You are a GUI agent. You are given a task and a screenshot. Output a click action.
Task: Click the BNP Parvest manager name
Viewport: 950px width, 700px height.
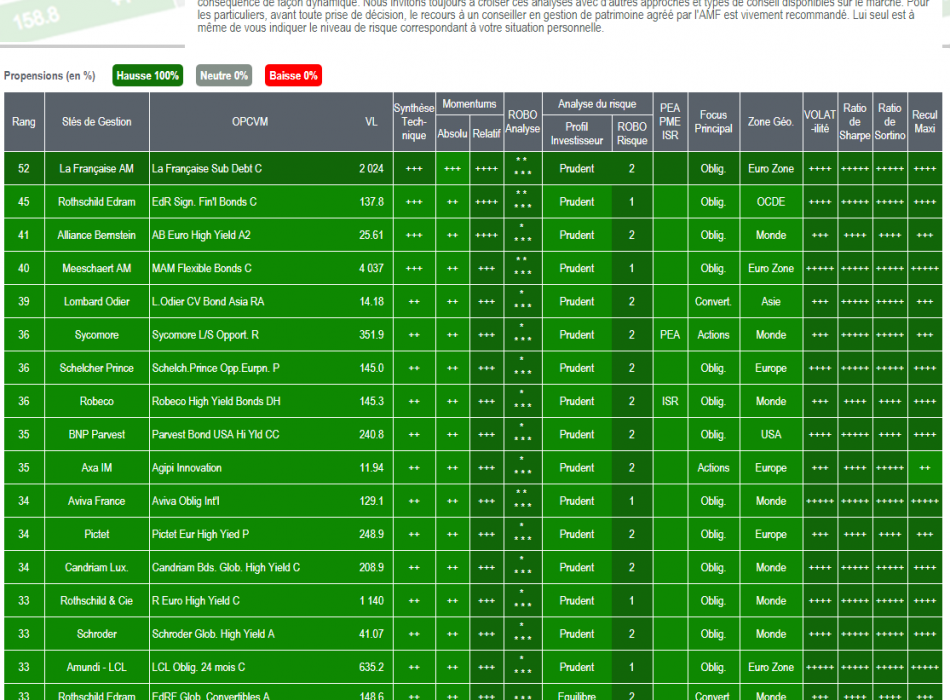(x=96, y=435)
